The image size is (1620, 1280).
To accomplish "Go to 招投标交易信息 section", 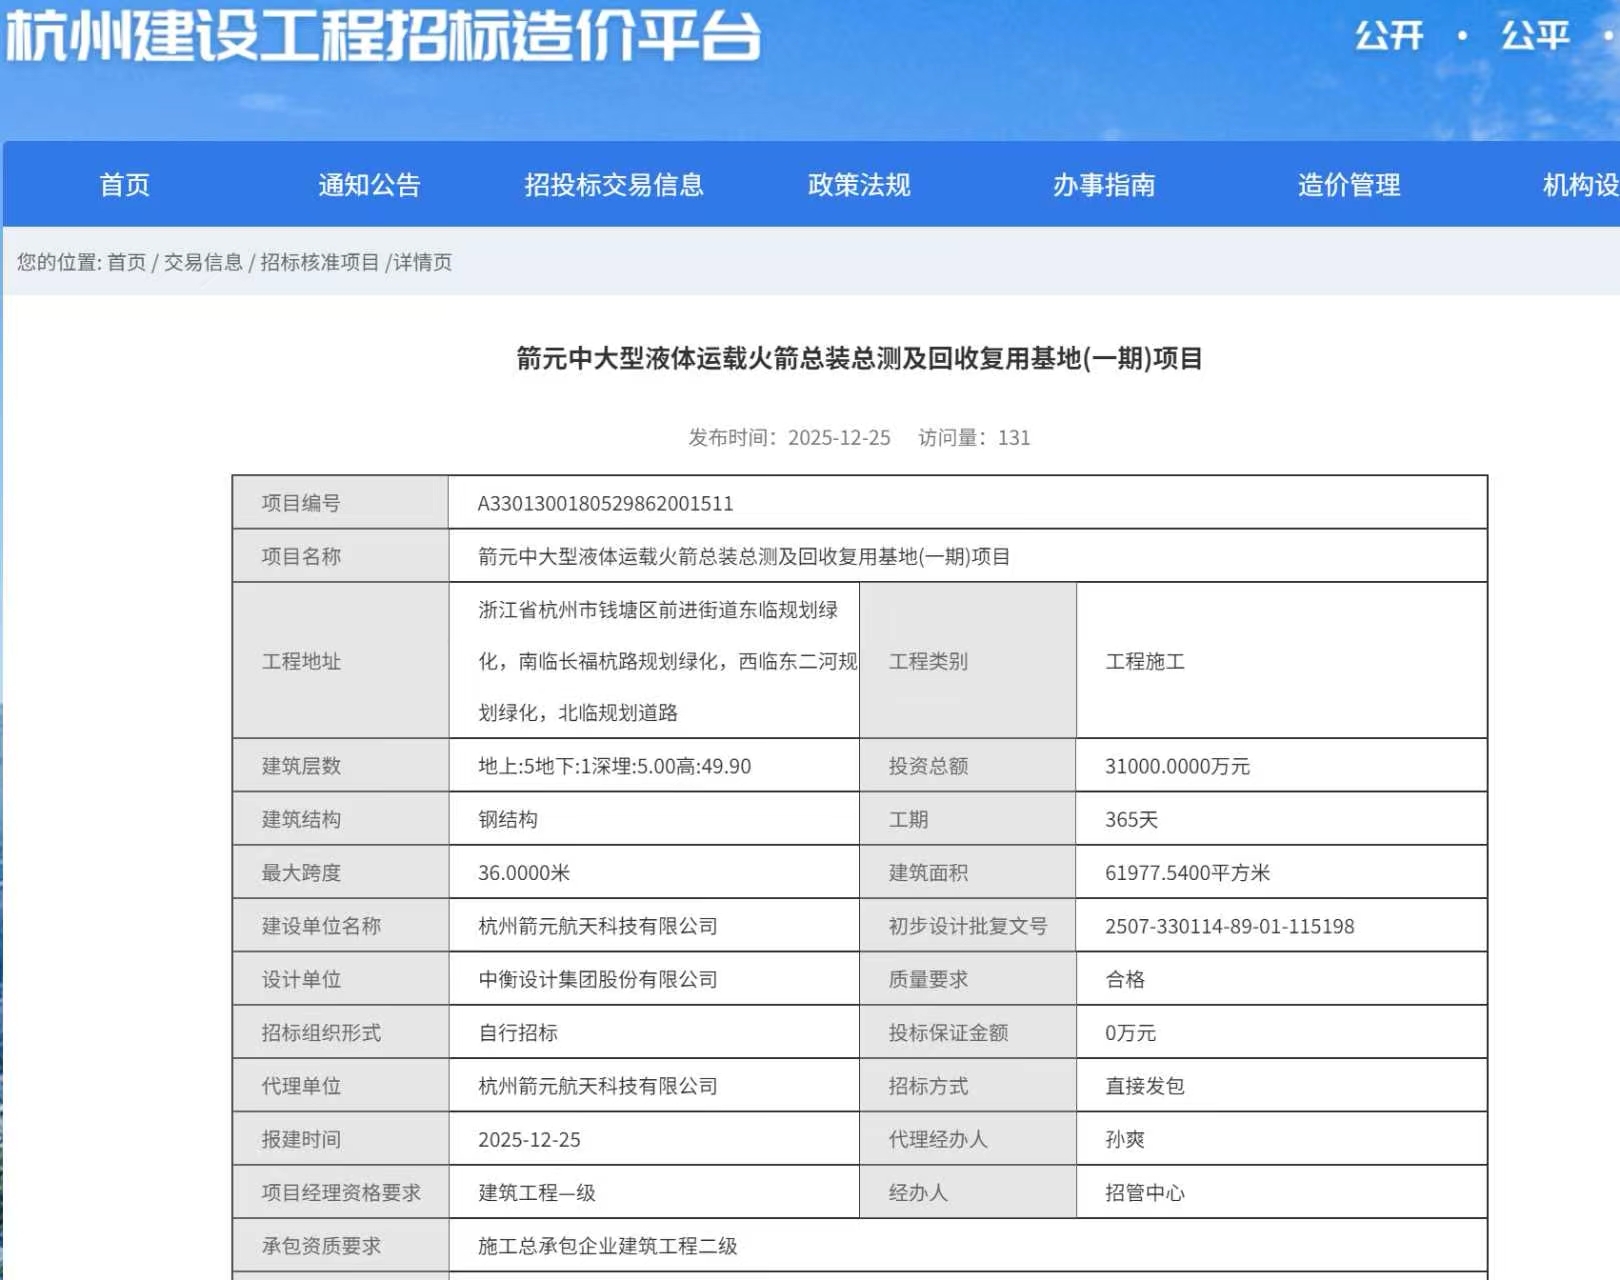I will point(614,185).
